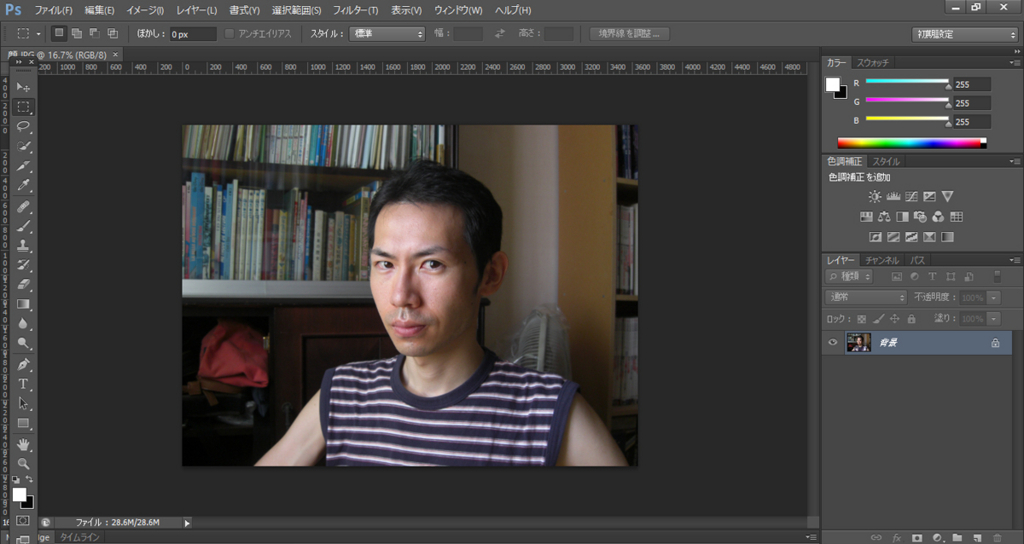Toggle lock transparent pixels

[861, 319]
